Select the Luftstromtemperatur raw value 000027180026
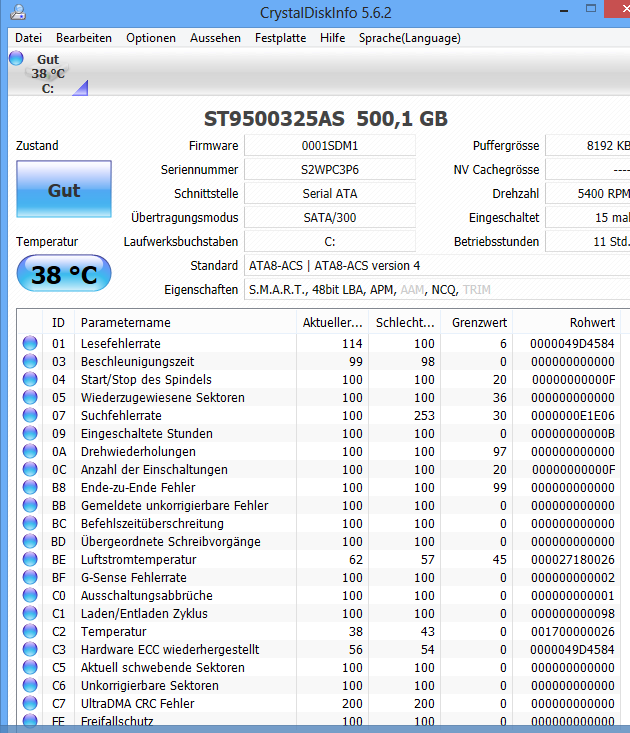This screenshot has width=630, height=733. coord(573,560)
